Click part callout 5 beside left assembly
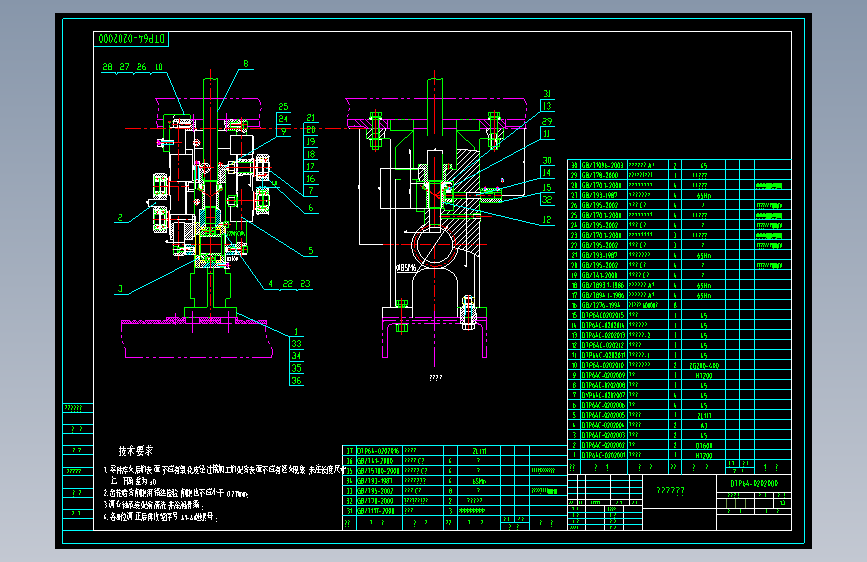867x562 pixels. 311,251
